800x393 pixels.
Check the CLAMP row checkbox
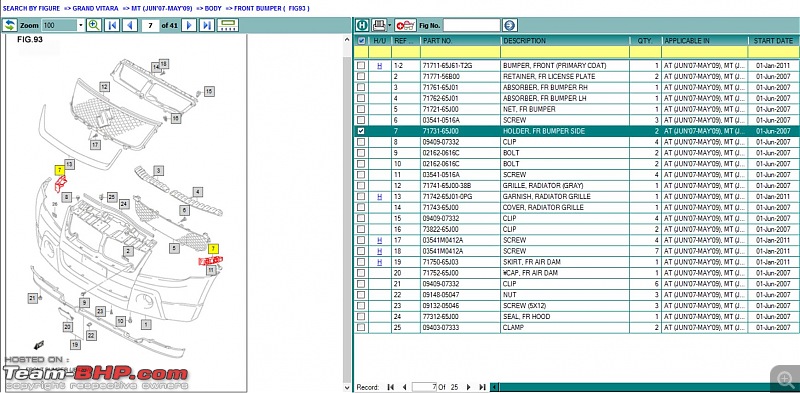(x=361, y=327)
